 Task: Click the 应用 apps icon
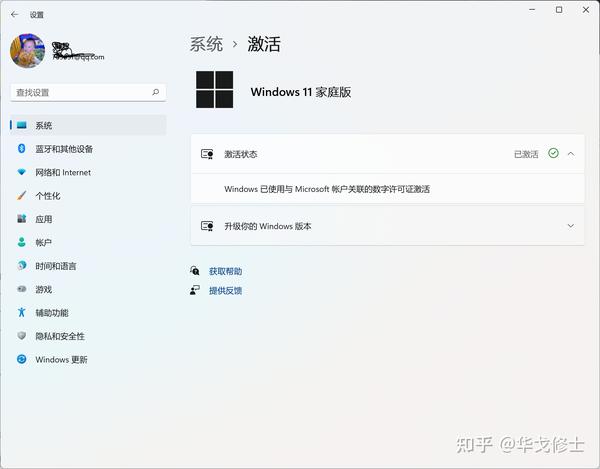(22, 219)
